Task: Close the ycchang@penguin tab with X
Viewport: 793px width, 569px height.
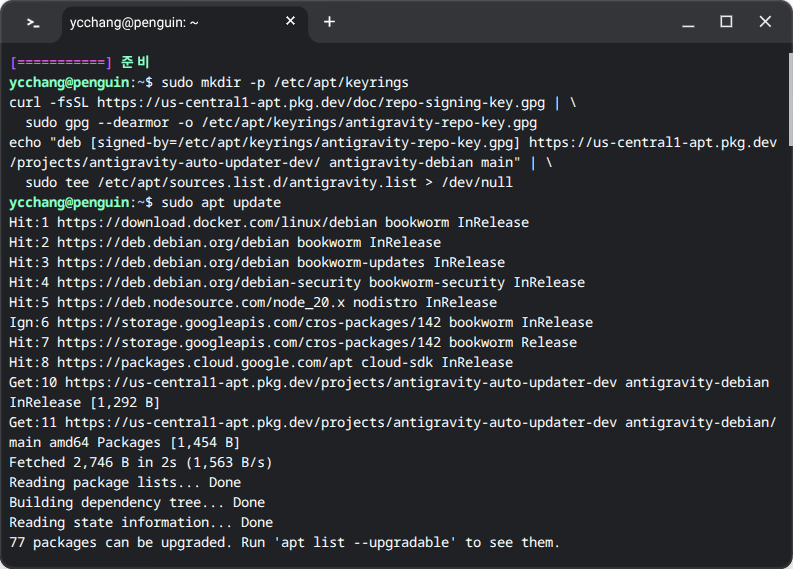Action: tap(291, 22)
